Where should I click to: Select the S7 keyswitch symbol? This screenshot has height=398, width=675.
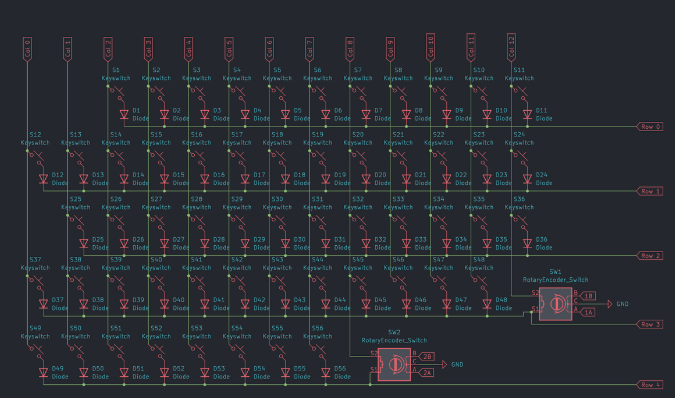(358, 93)
